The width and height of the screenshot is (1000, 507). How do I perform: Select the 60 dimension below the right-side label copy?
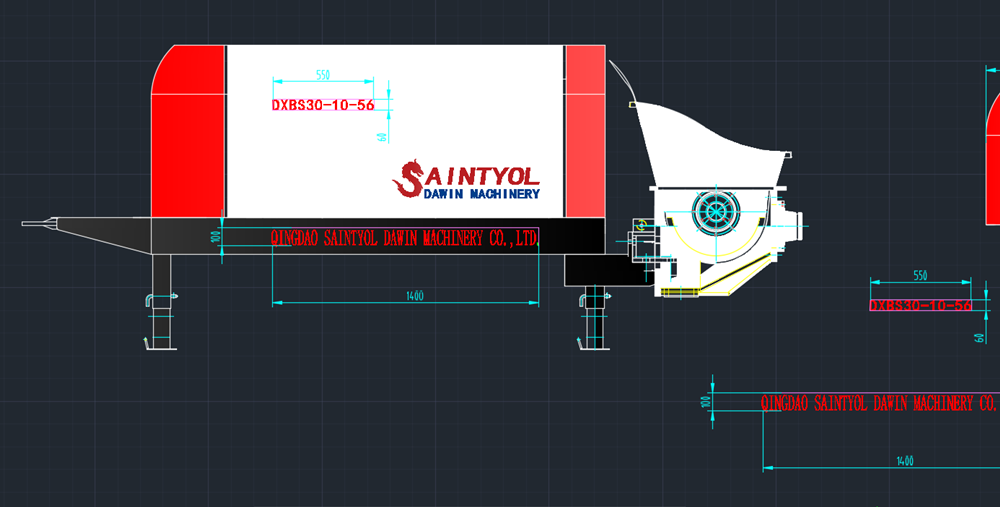tap(980, 337)
